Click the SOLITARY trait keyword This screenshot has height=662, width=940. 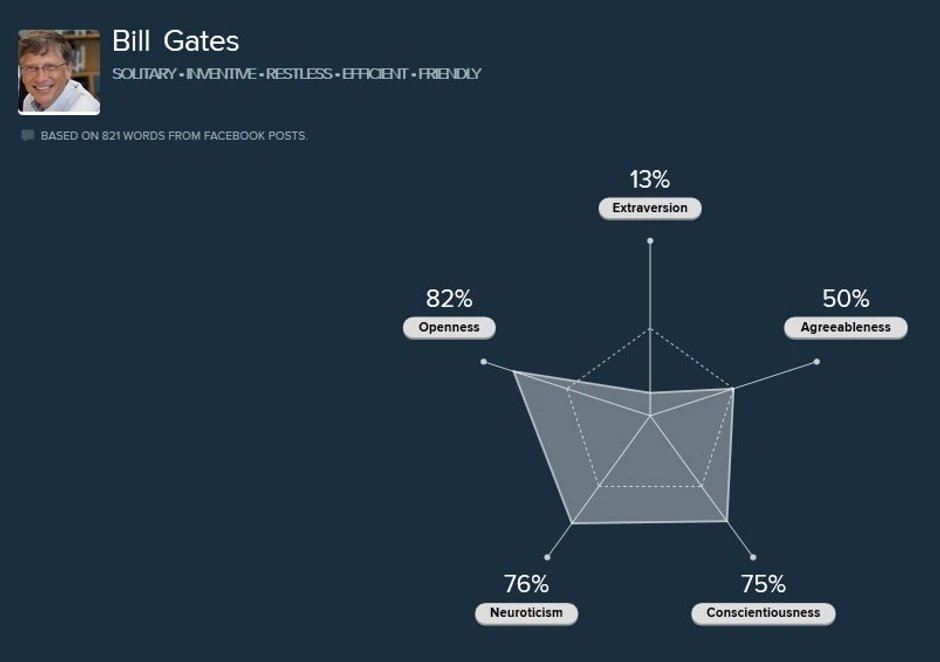tap(144, 73)
